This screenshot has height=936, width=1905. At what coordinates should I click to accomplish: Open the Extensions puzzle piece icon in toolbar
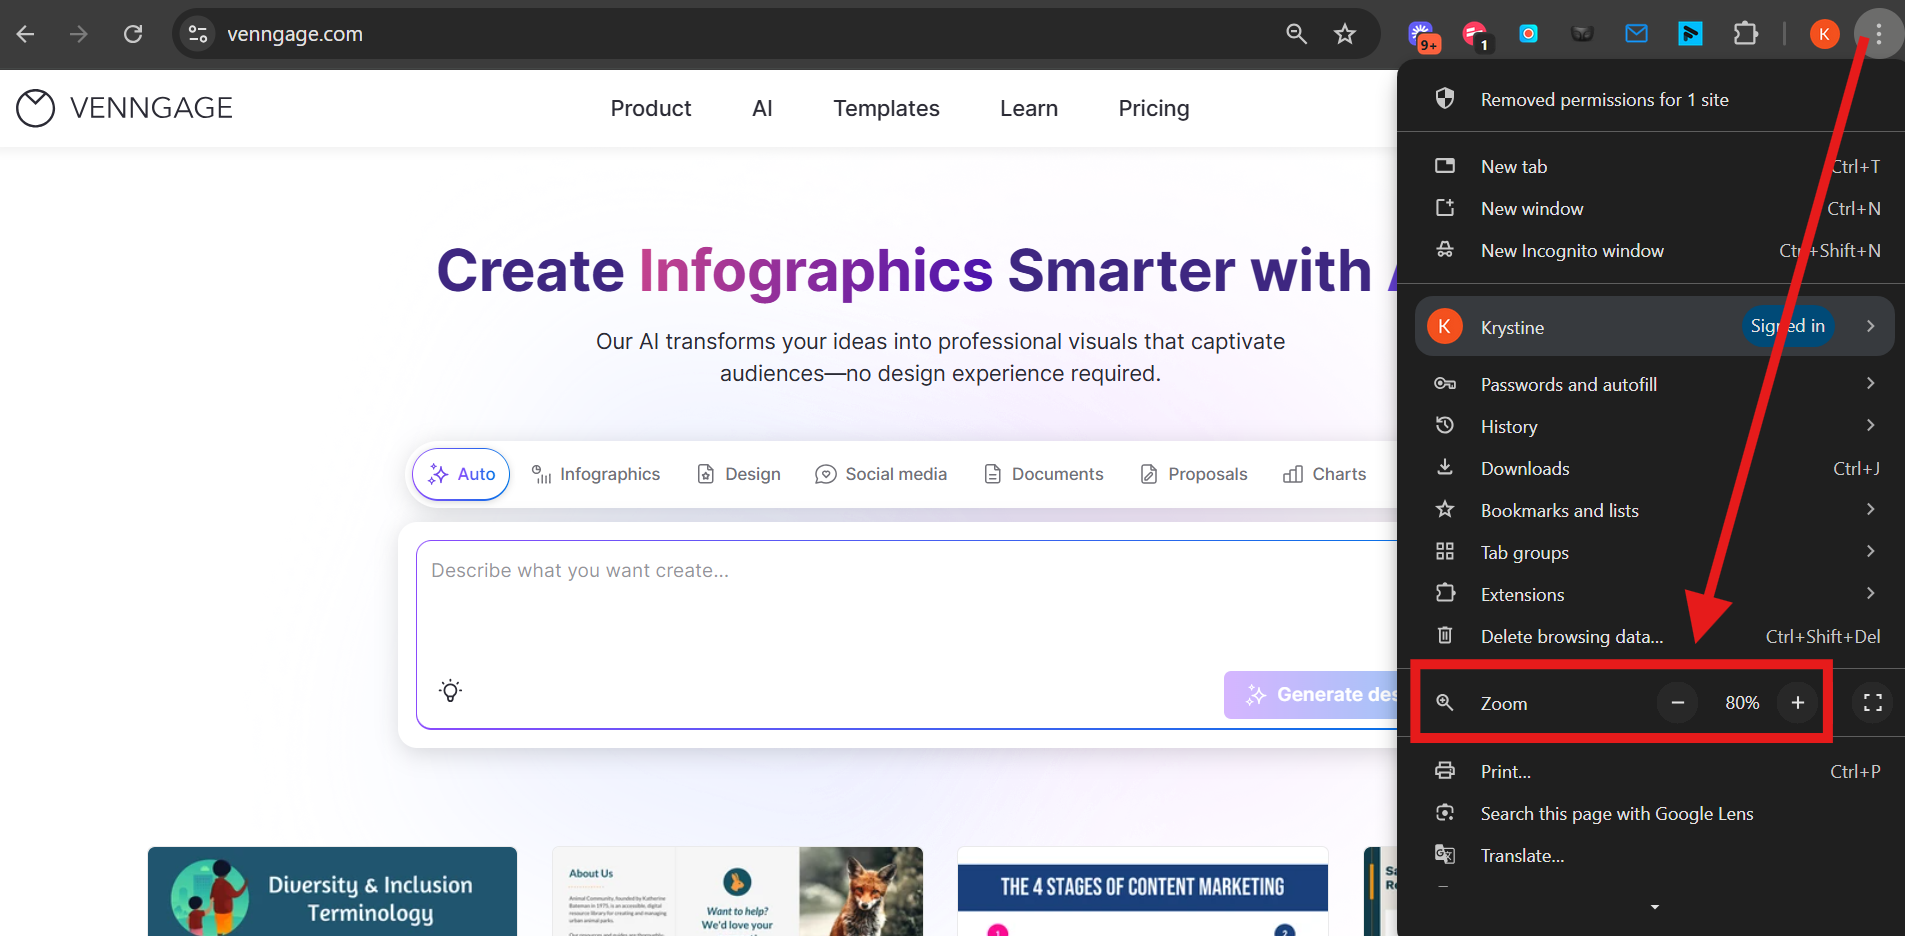pos(1745,34)
